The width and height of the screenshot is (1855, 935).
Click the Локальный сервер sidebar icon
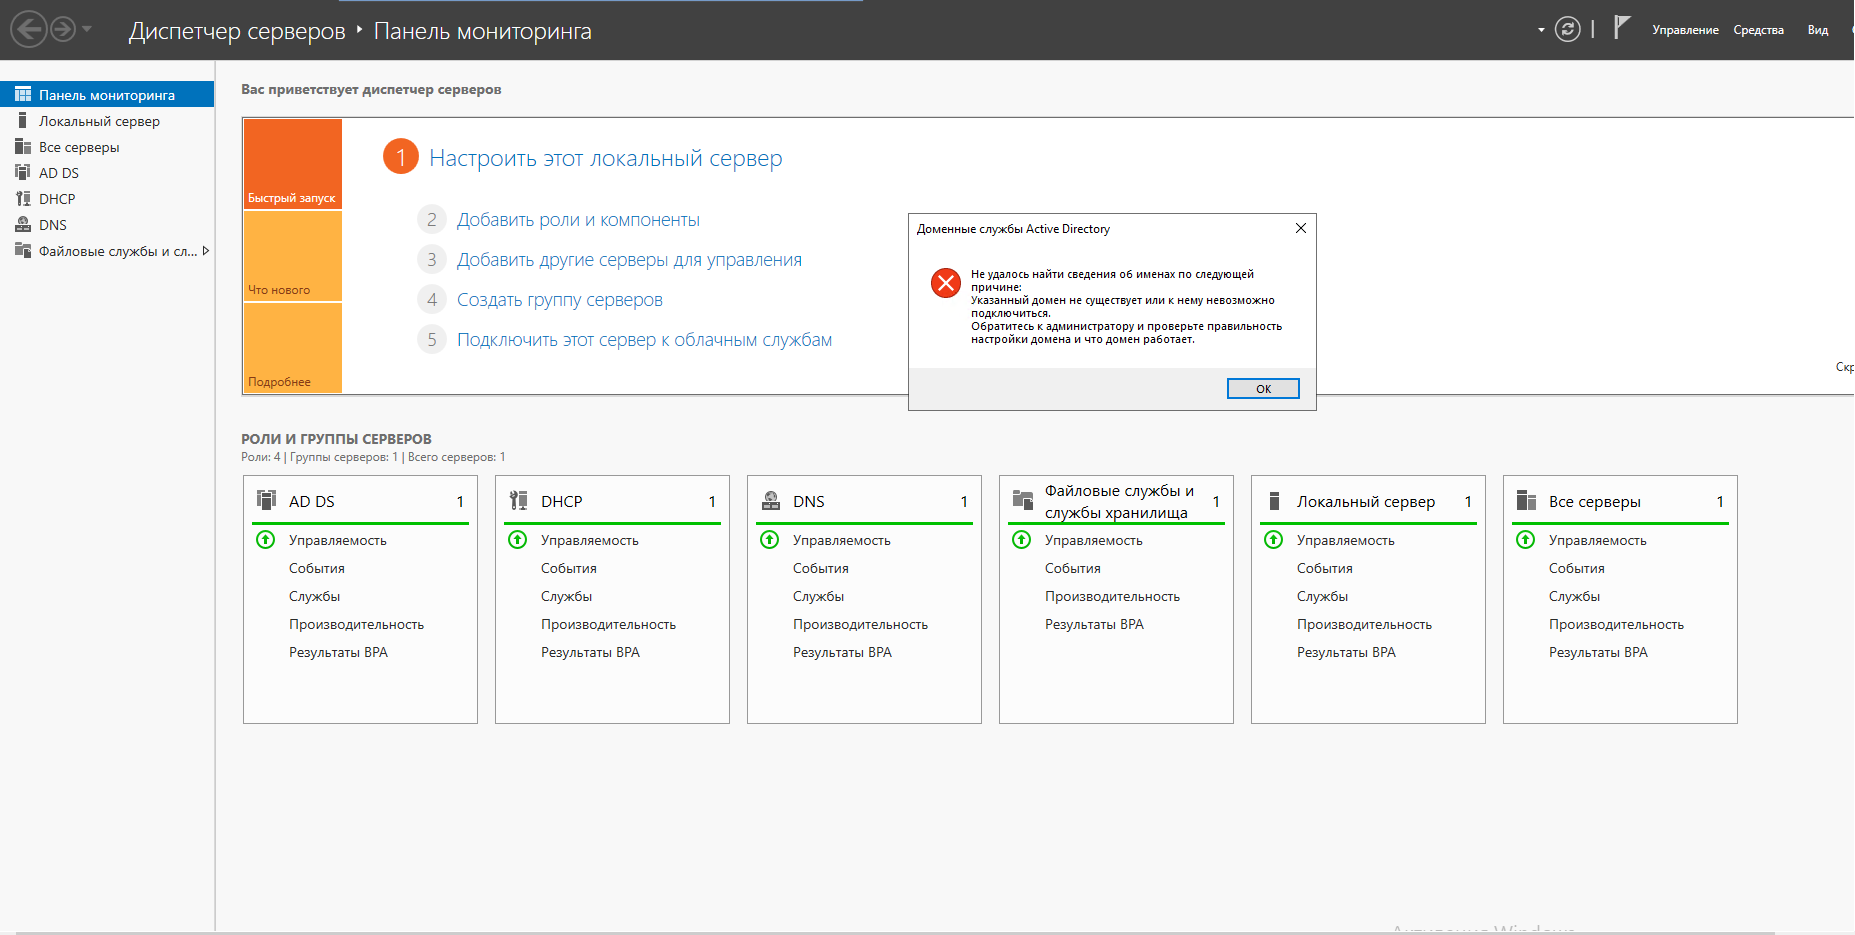(x=22, y=120)
